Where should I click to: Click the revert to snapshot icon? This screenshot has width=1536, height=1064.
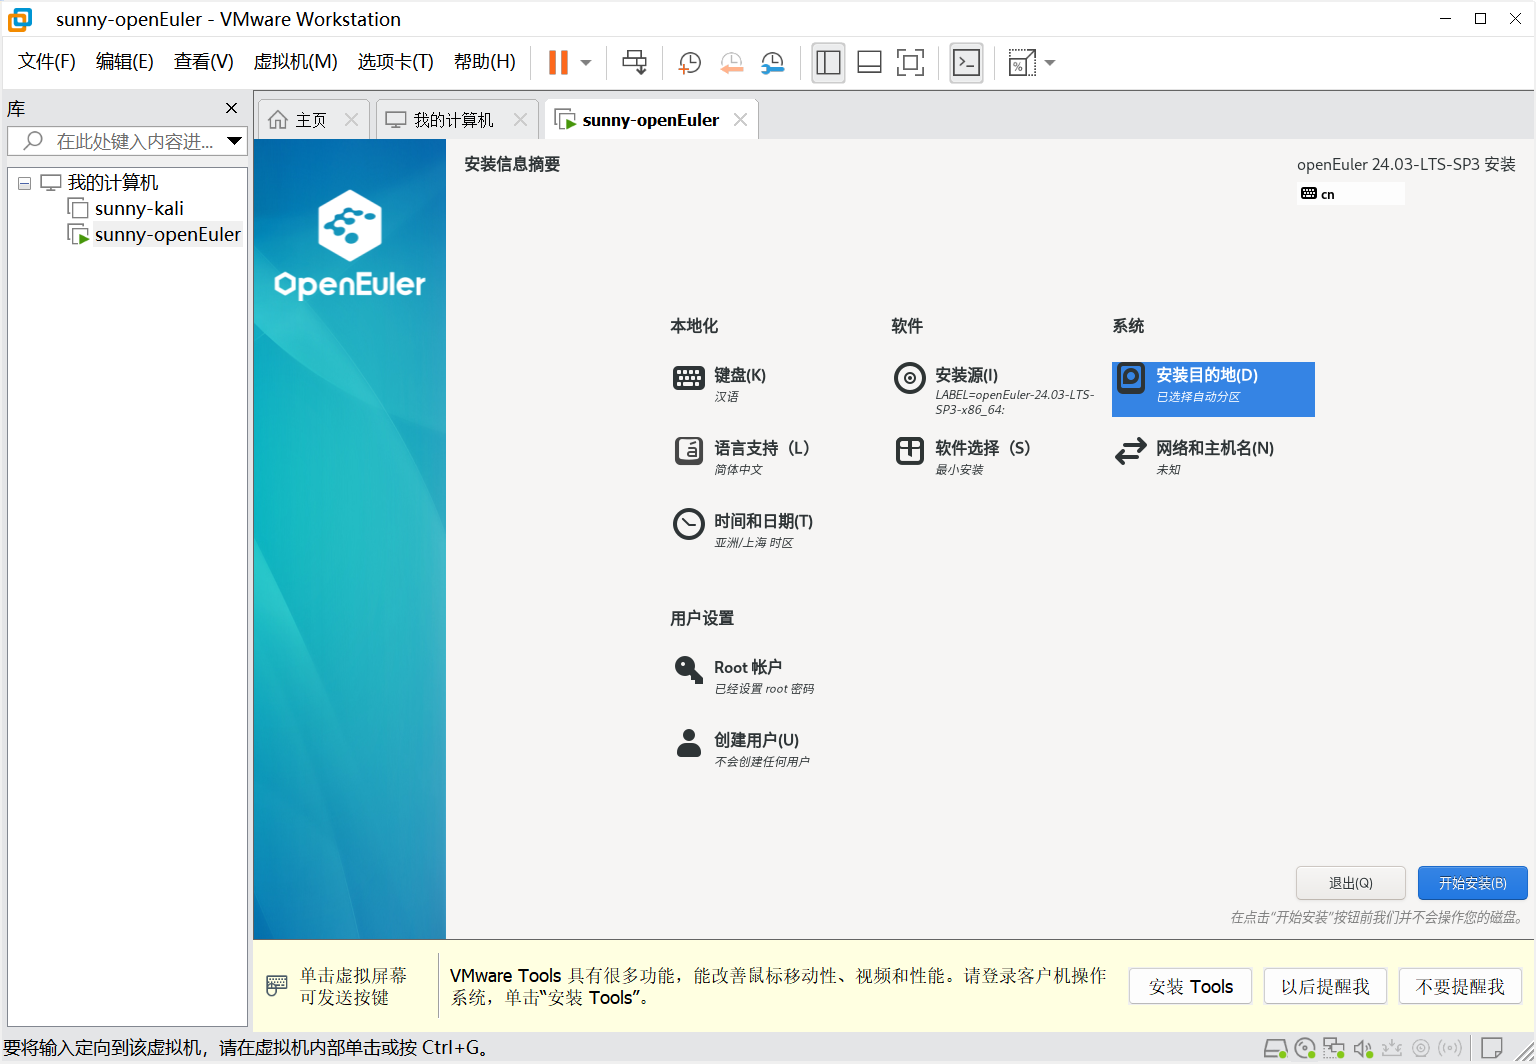point(731,63)
